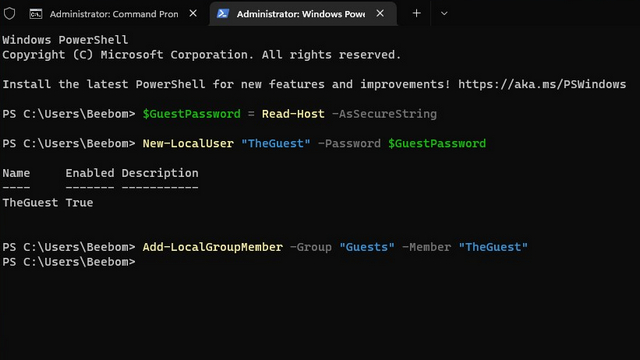Click the PowerShell tab icon
This screenshot has width=640, height=360.
coord(222,14)
